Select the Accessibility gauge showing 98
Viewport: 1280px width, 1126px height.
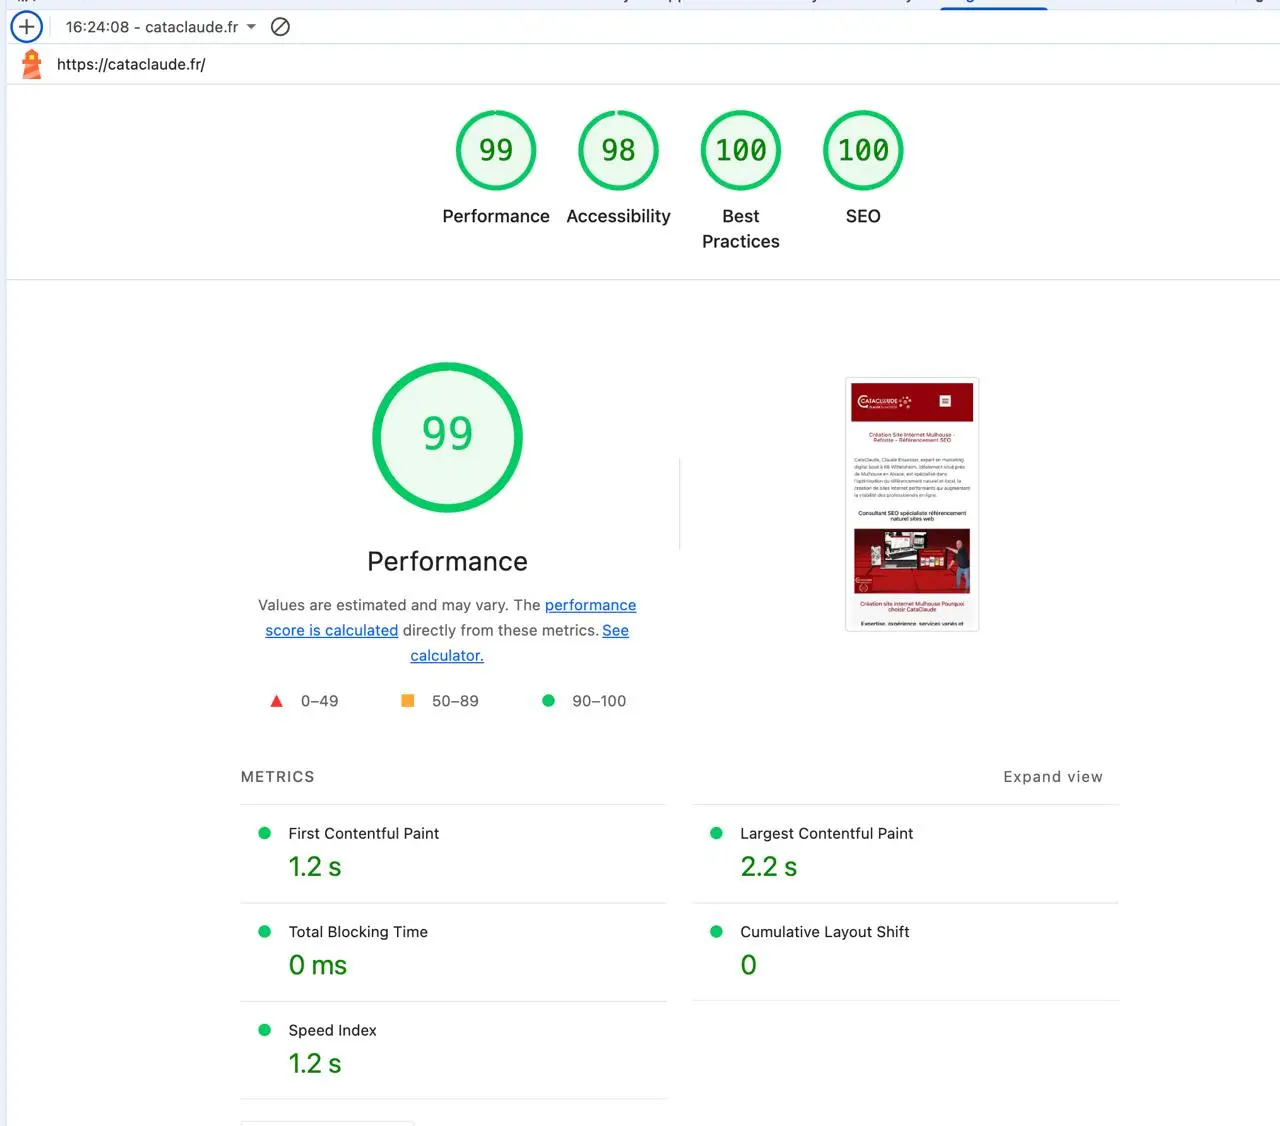pyautogui.click(x=618, y=150)
